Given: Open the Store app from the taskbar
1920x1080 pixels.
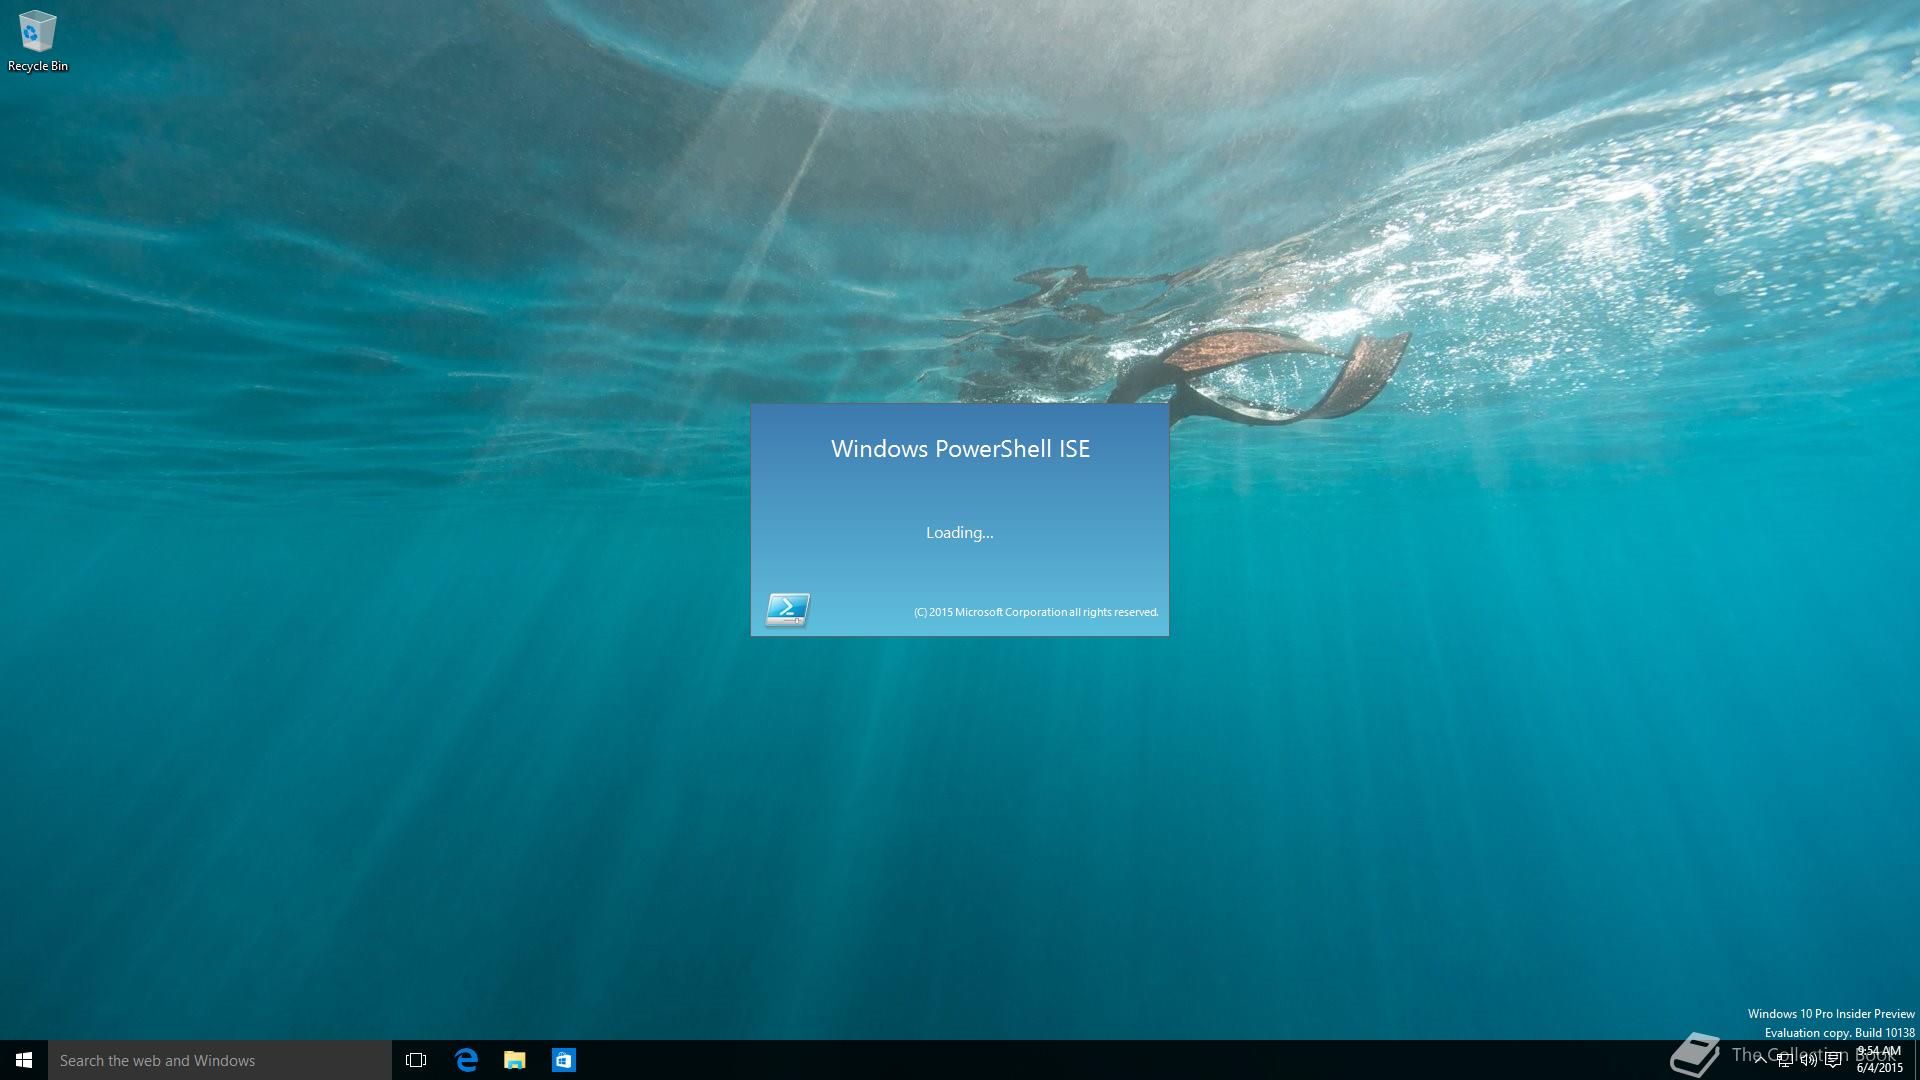Looking at the screenshot, I should point(564,1060).
